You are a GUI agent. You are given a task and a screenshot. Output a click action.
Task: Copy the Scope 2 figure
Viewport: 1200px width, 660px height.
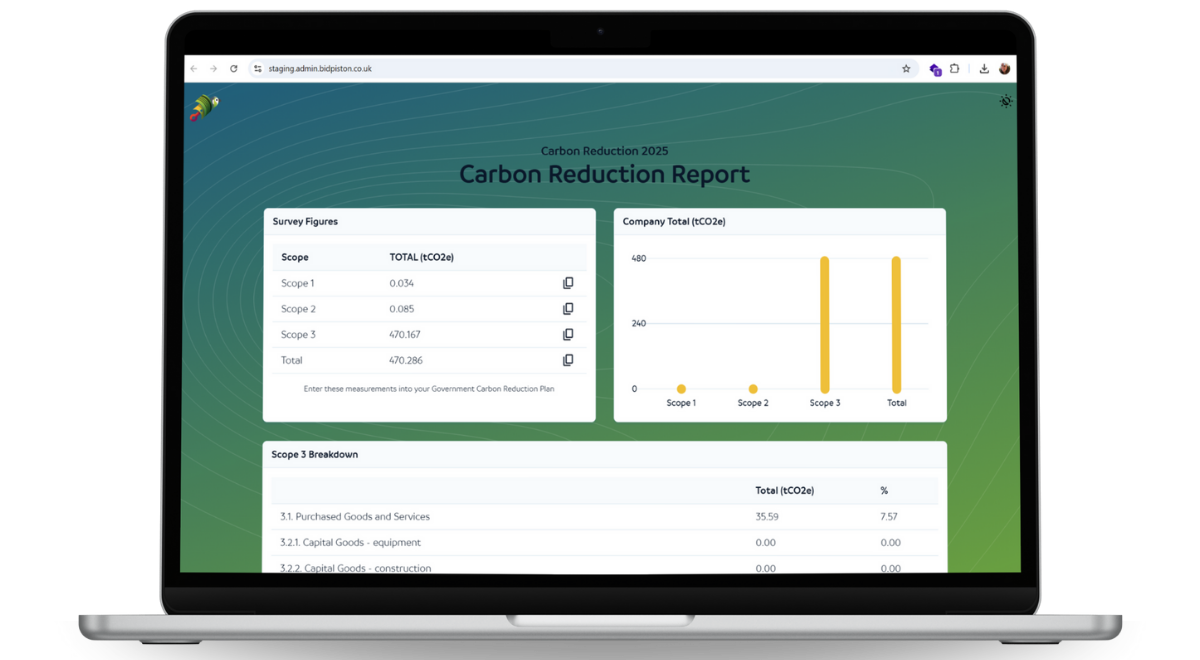[568, 309]
